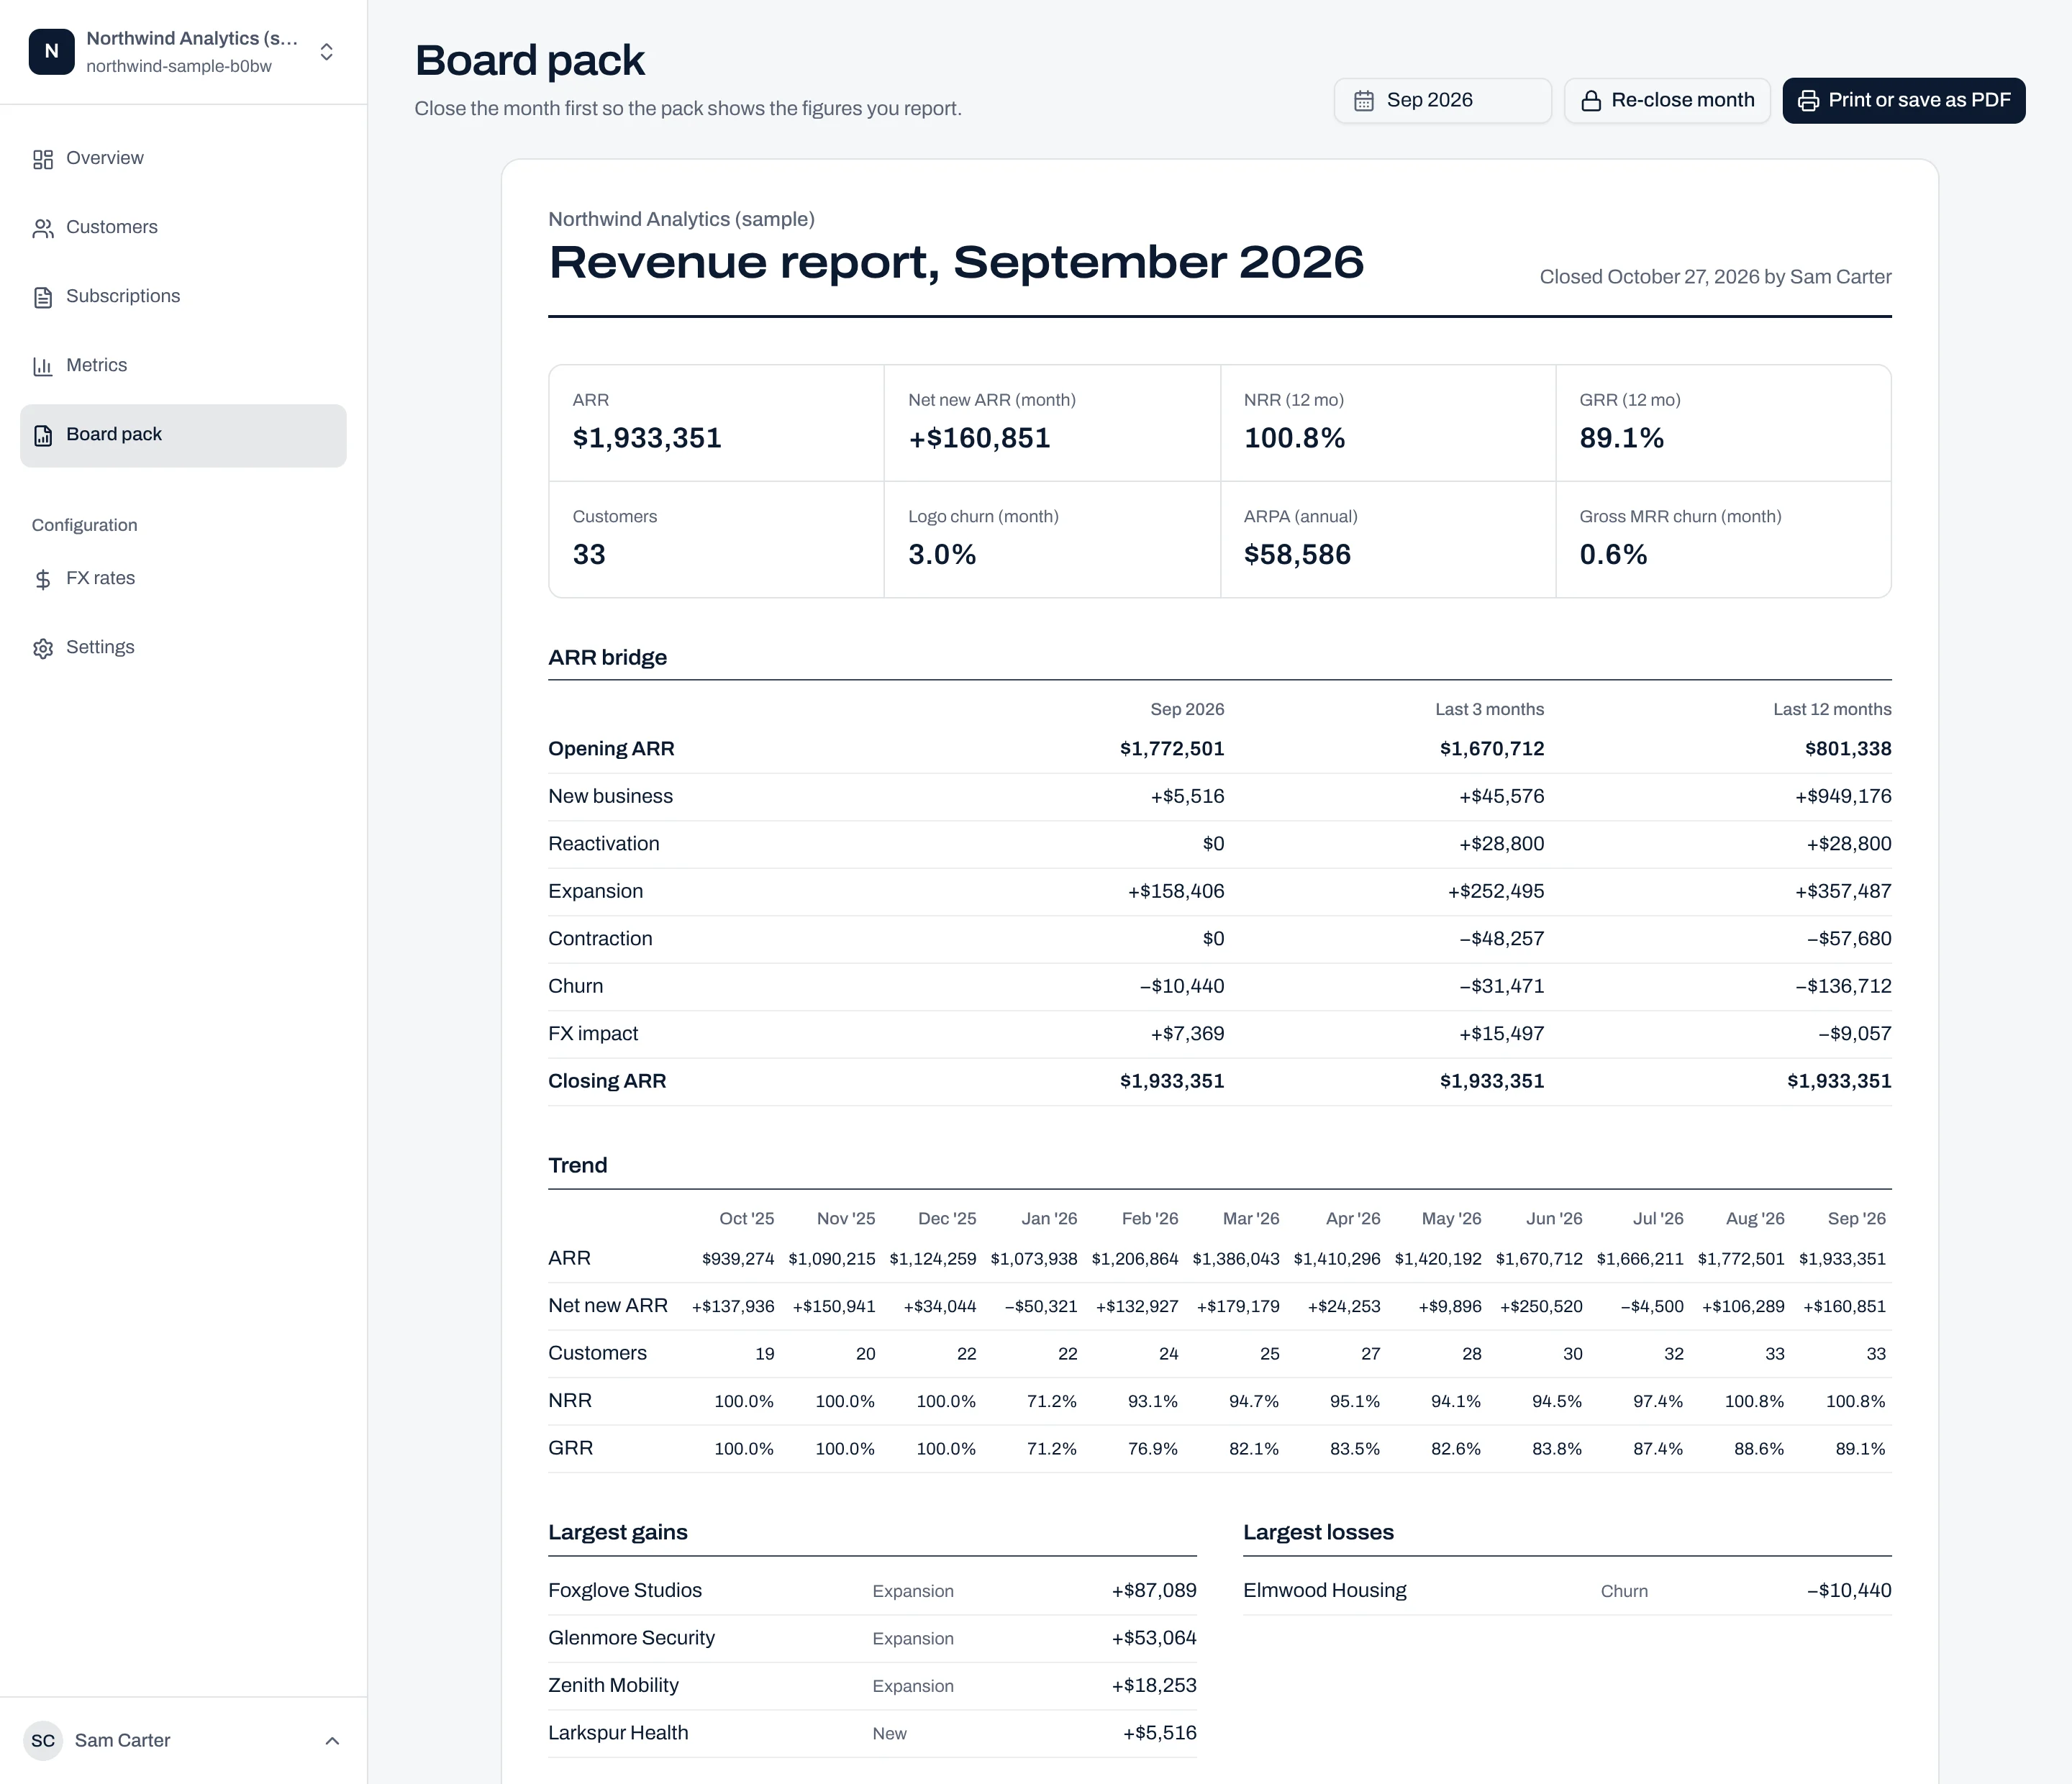Click the Subscriptions document icon
2072x1784 pixels.
coord(43,298)
